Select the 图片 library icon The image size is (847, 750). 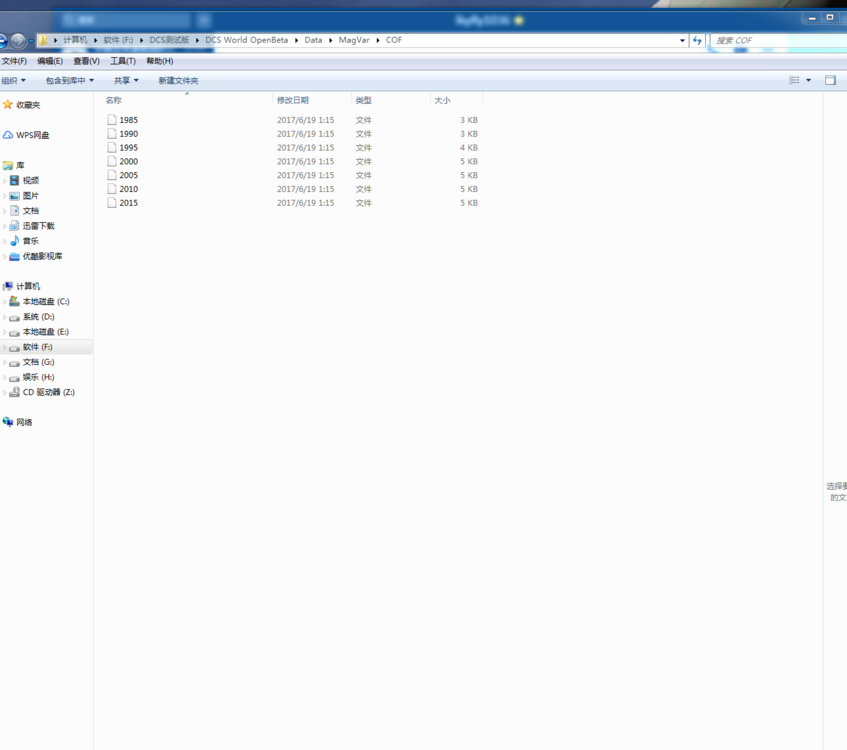[15, 196]
